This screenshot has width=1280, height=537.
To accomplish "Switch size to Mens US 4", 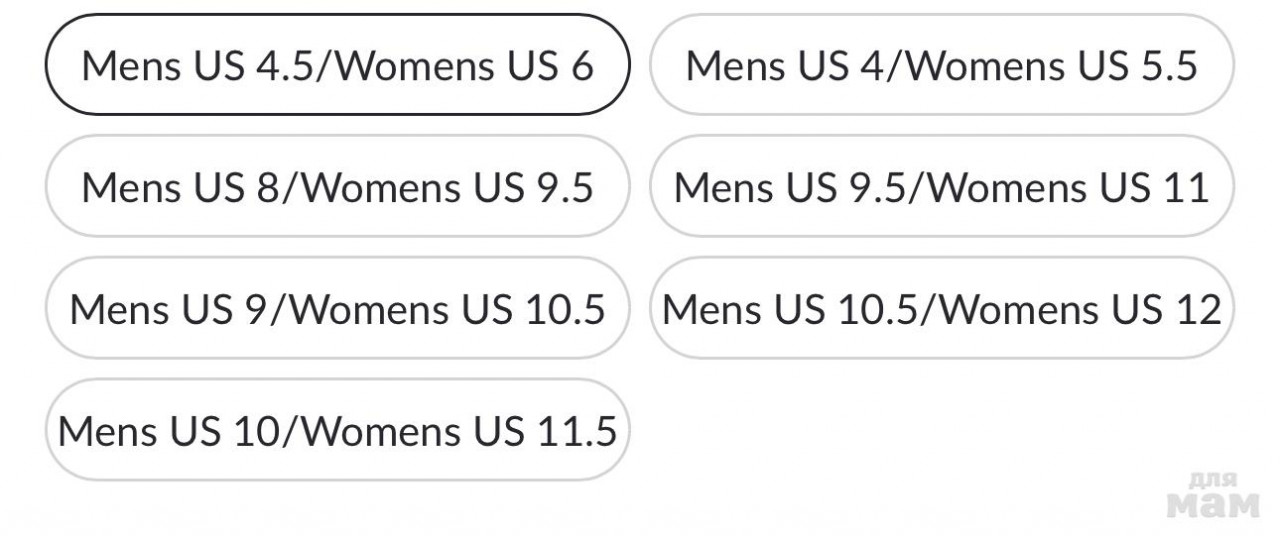I will tap(942, 65).
